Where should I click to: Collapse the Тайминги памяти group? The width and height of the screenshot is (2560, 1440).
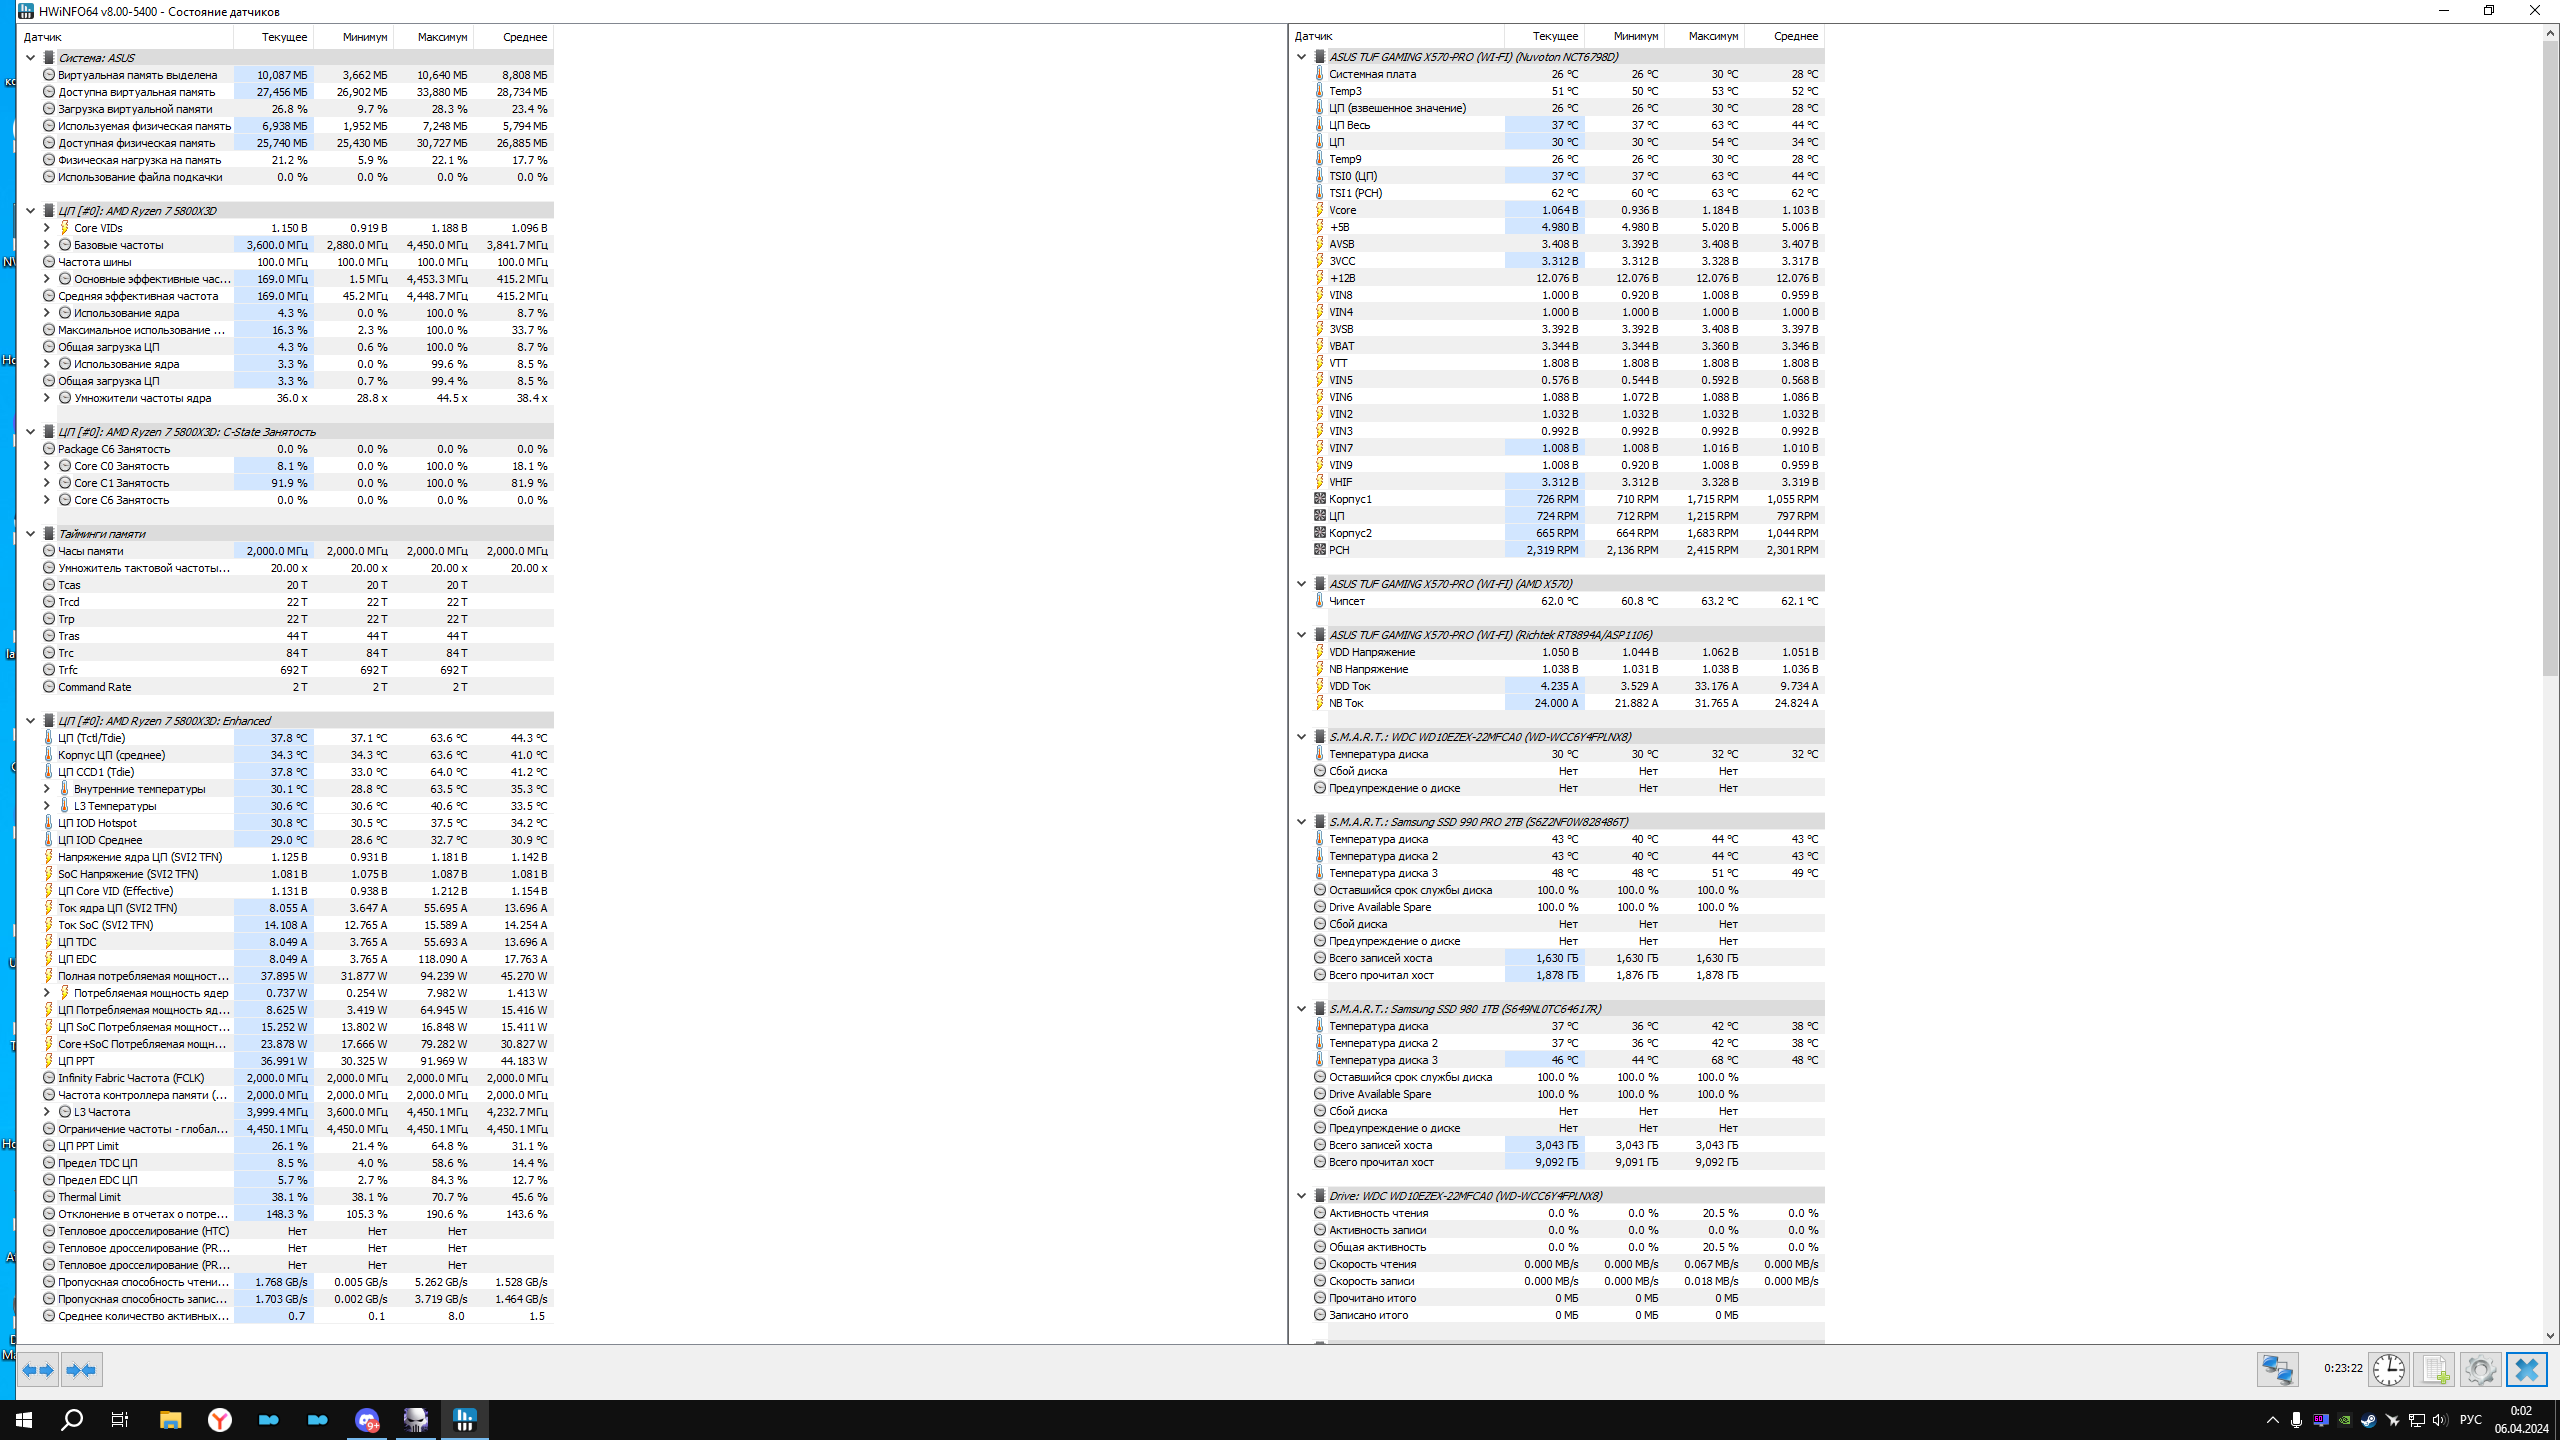tap(30, 534)
